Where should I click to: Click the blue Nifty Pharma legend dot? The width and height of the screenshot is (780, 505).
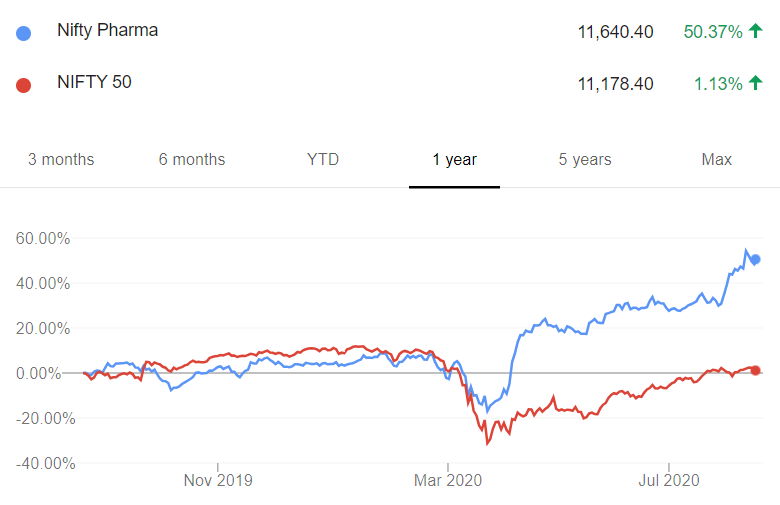click(x=23, y=33)
